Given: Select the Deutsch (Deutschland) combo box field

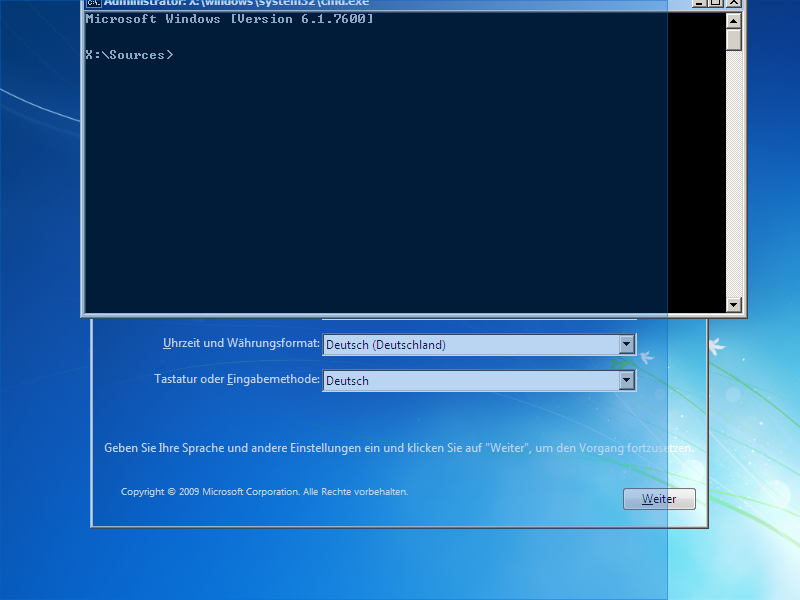Looking at the screenshot, I should pyautogui.click(x=479, y=344).
